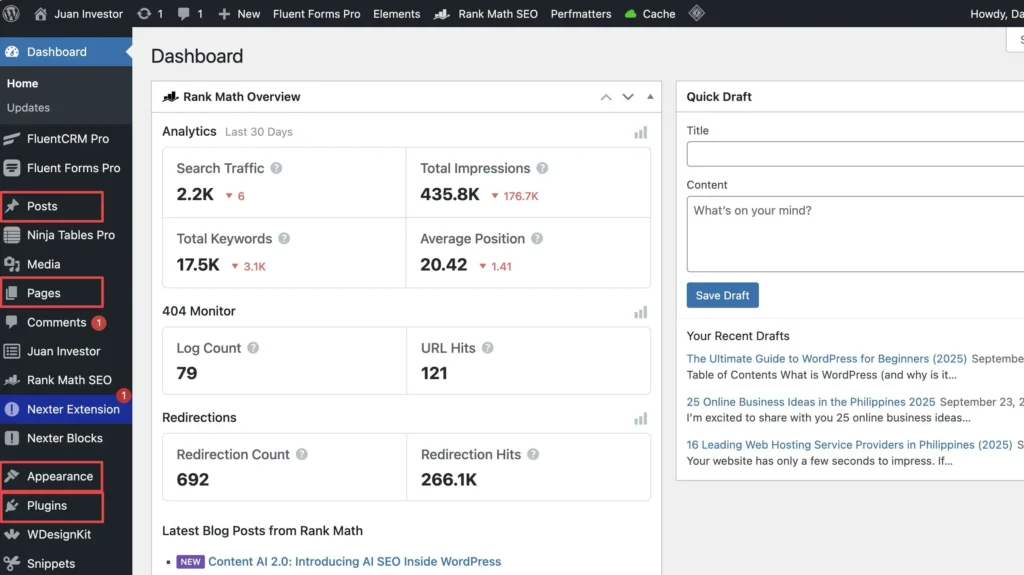Screen dimensions: 1024x575
Task: Open the comments bubble icon in admin bar
Action: 184,13
